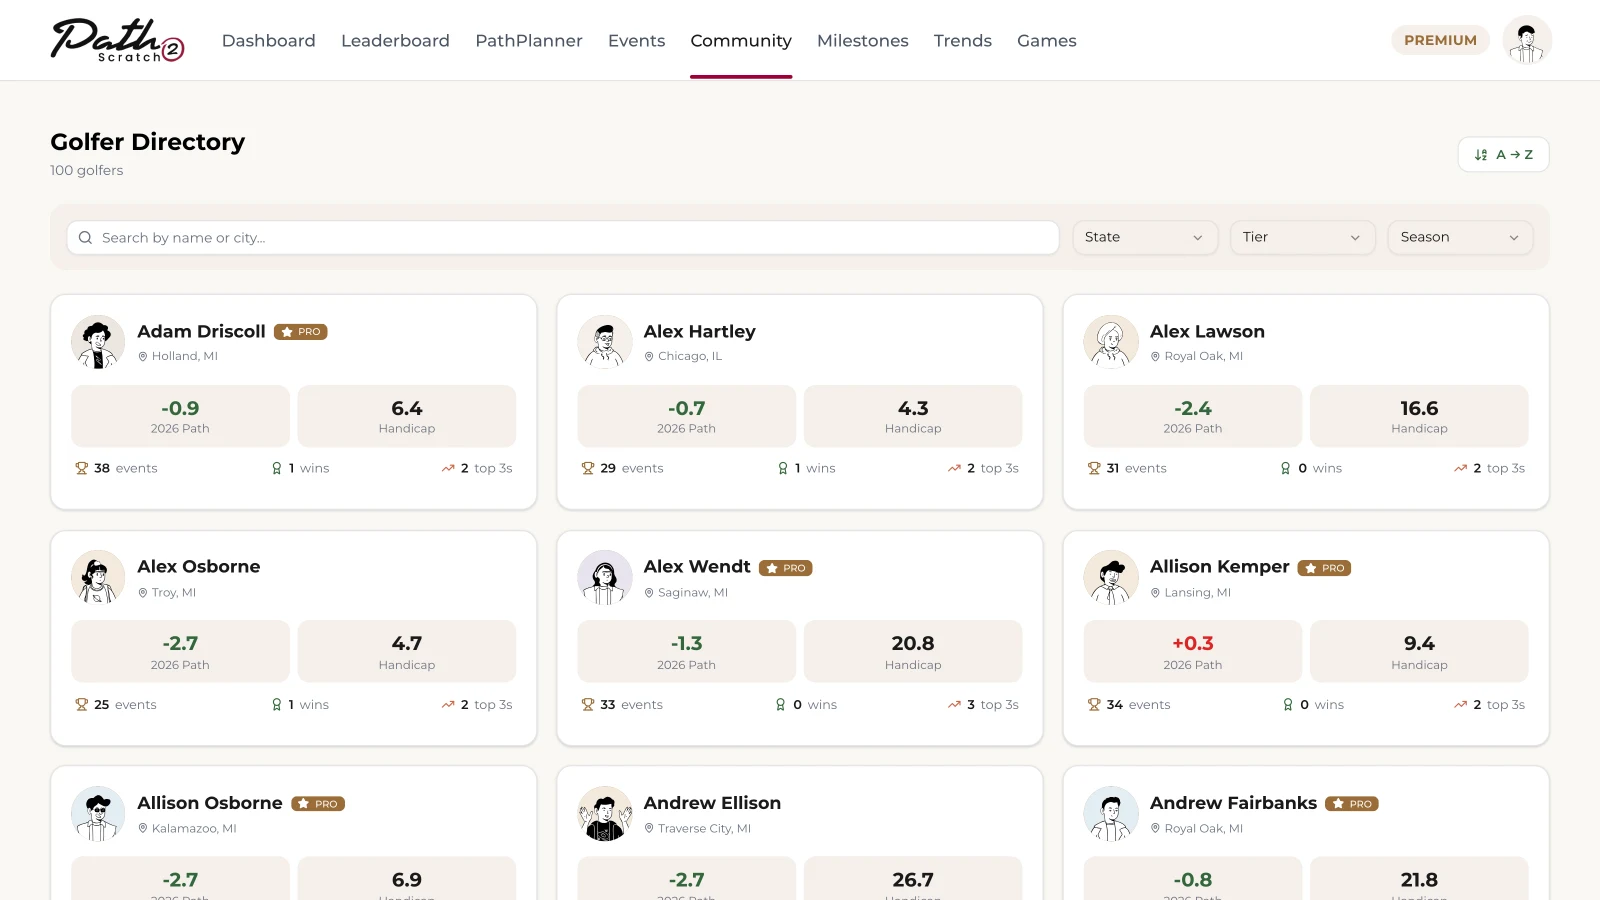The image size is (1600, 900).
Task: Click the wins medal icon on Alex Hartley's card
Action: tap(783, 468)
